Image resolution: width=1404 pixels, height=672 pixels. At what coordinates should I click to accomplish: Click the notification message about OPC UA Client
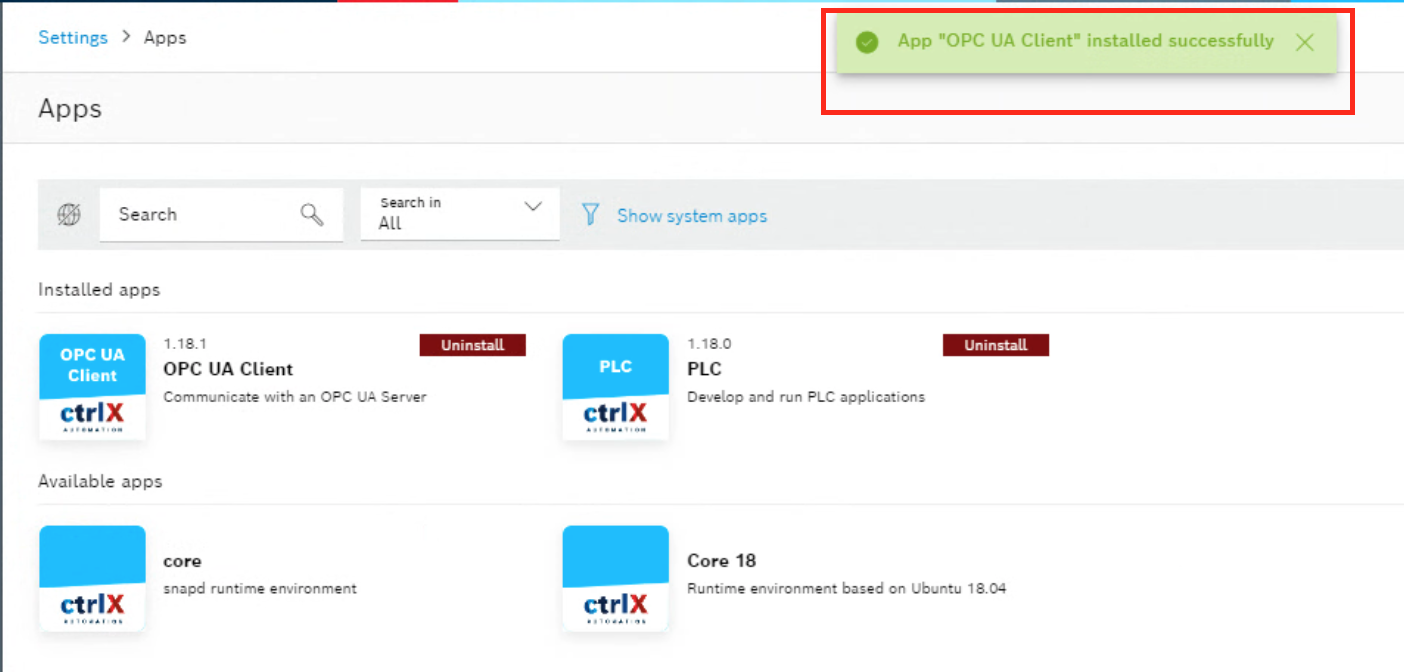click(x=1086, y=41)
